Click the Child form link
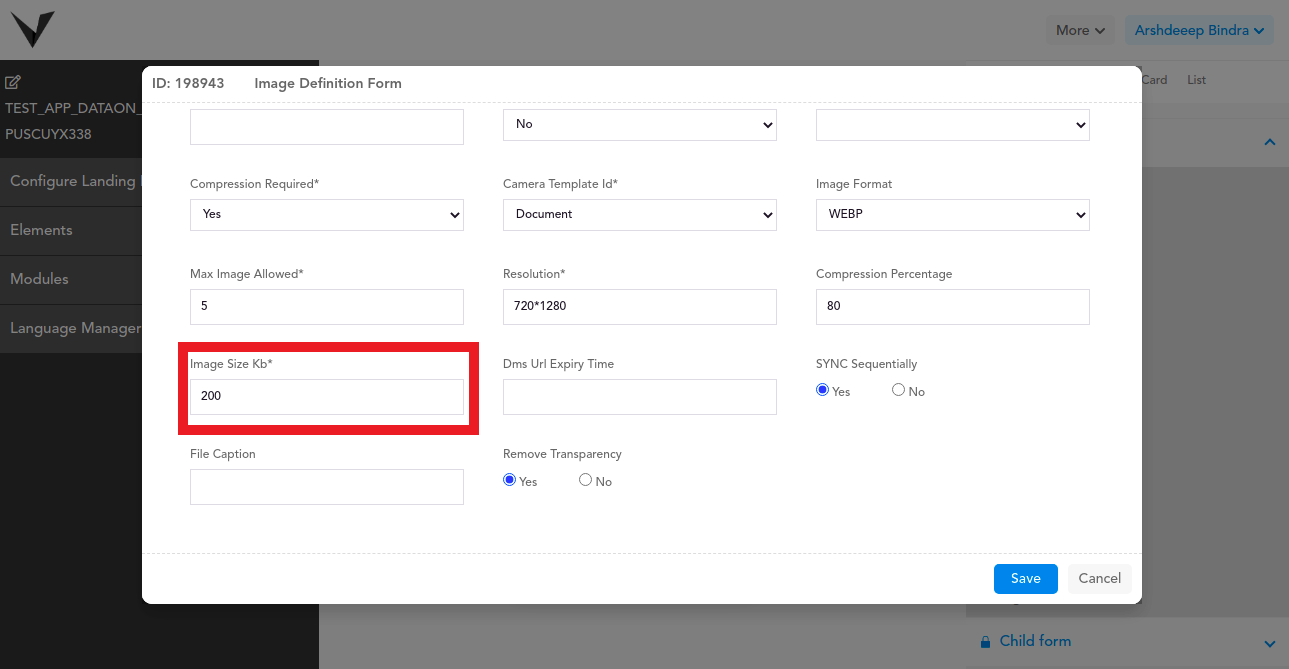This screenshot has height=669, width=1289. point(1035,641)
